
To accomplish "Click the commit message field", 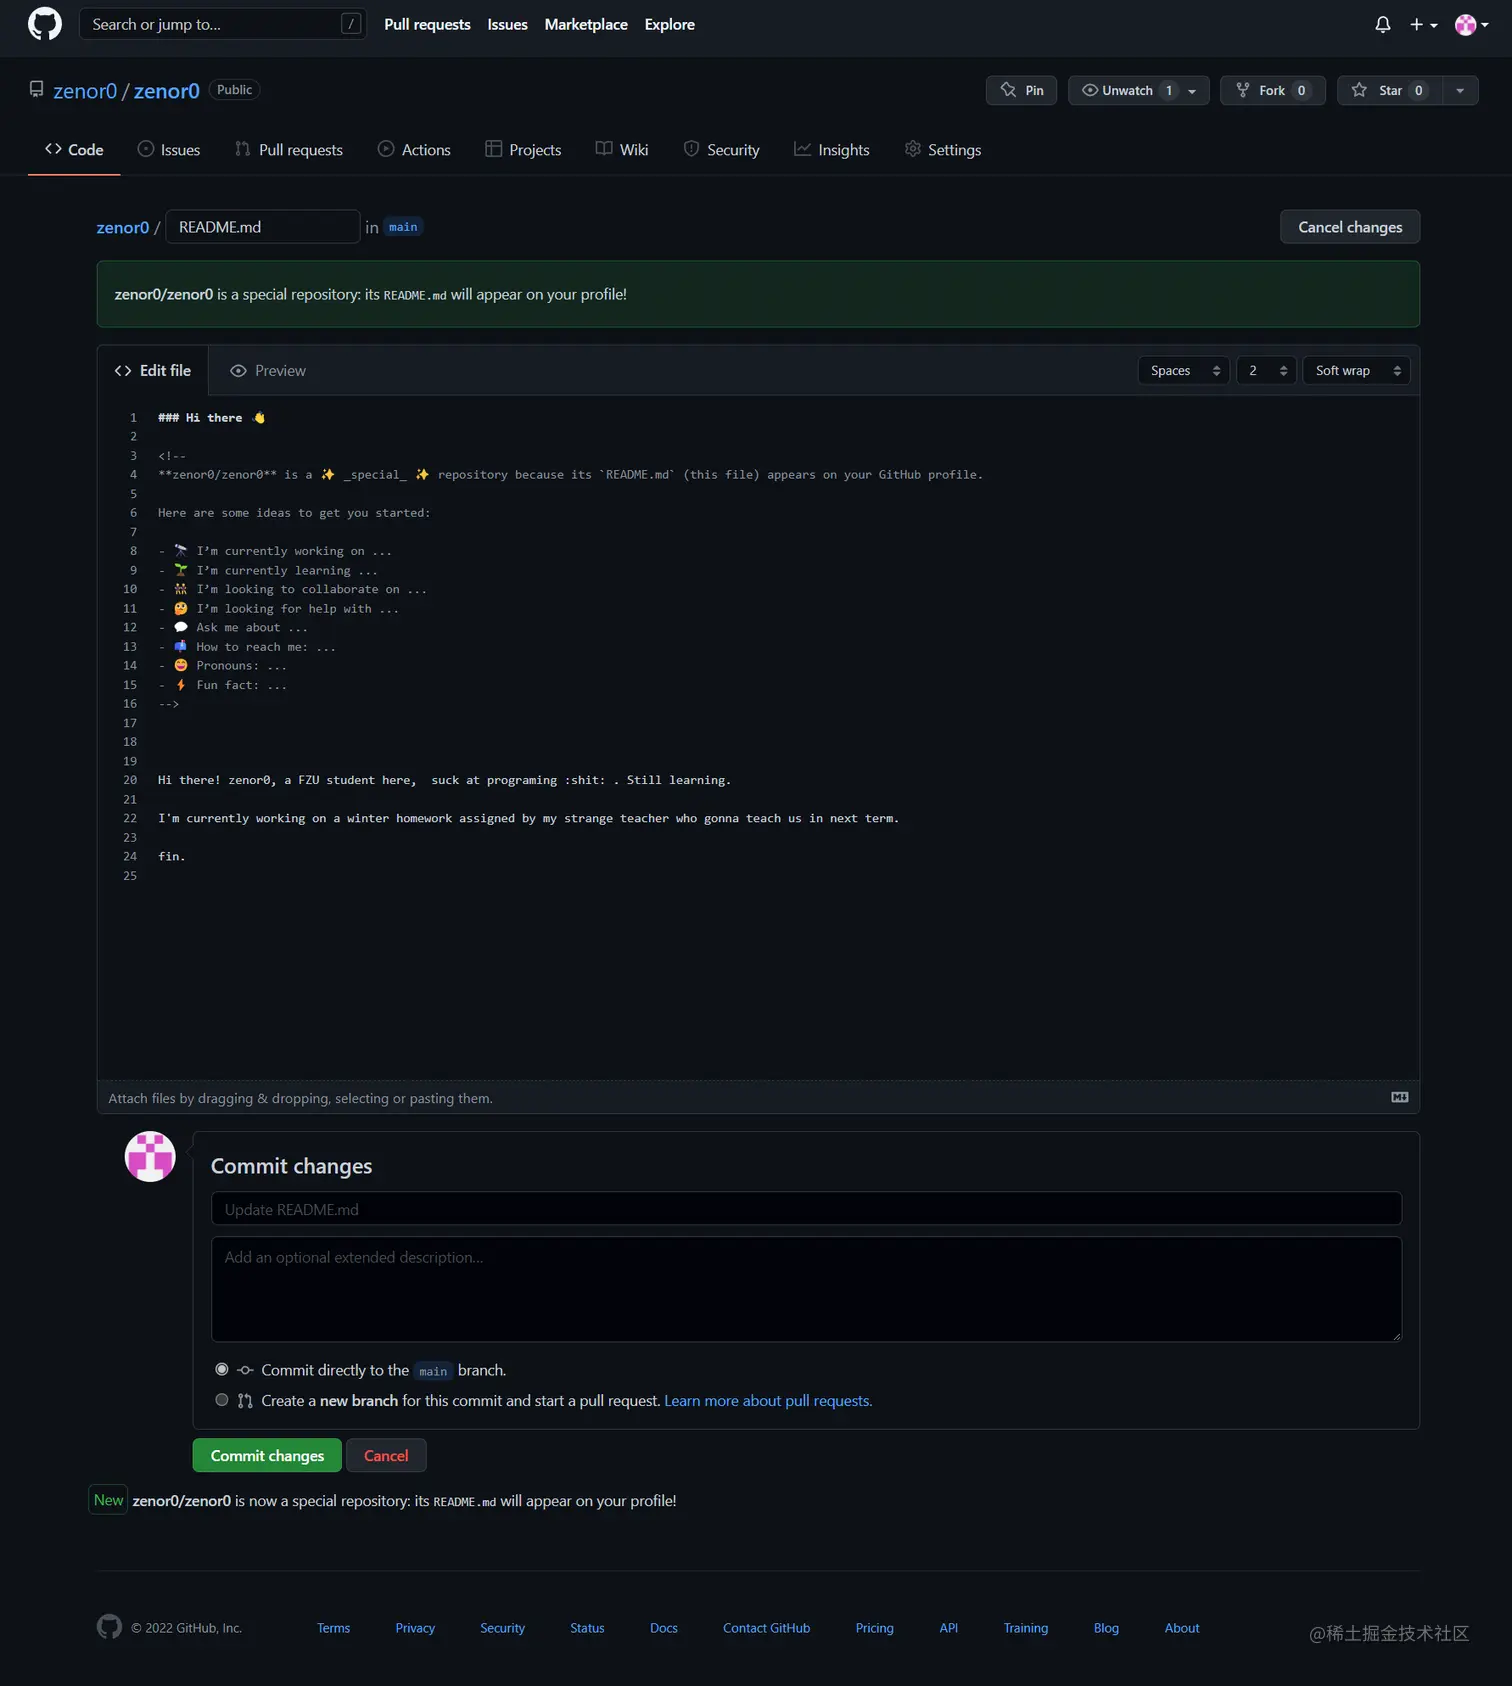I will (x=806, y=1209).
